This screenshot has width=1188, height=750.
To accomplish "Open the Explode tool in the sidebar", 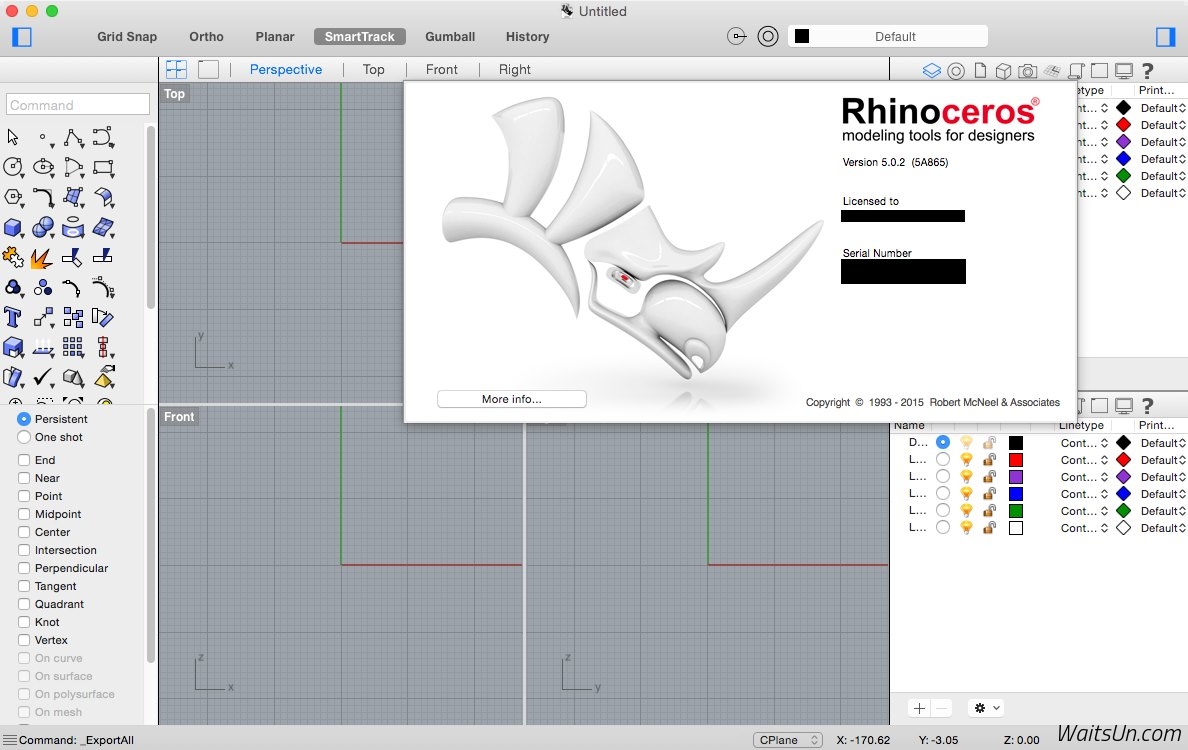I will coord(40,259).
